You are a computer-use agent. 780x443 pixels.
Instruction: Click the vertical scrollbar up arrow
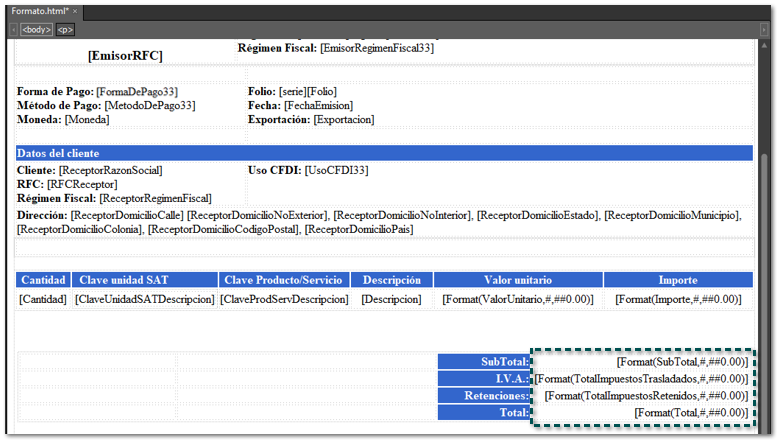coord(766,47)
